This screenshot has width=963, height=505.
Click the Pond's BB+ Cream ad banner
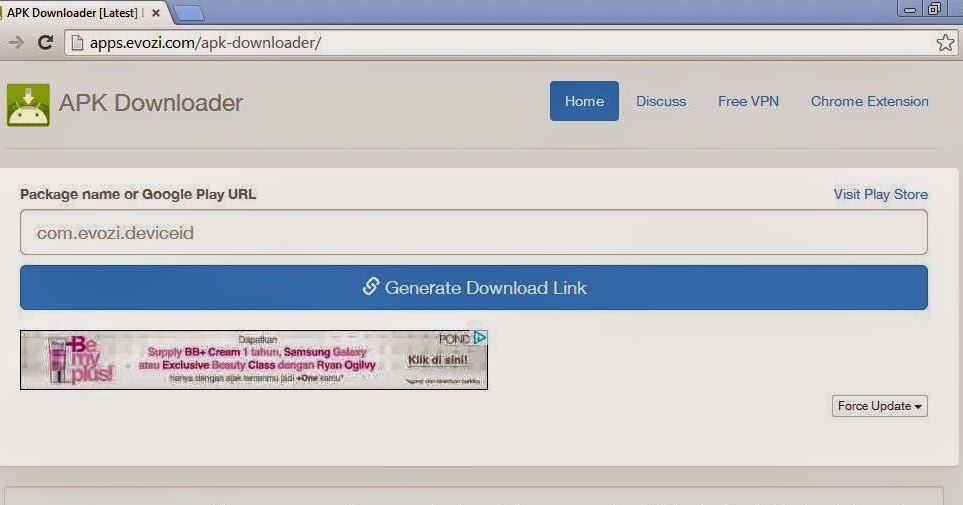pos(254,360)
